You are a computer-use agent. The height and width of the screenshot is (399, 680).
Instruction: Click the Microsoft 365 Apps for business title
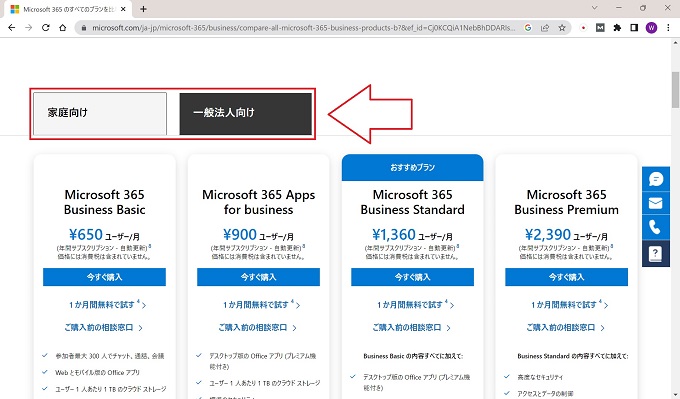click(258, 202)
